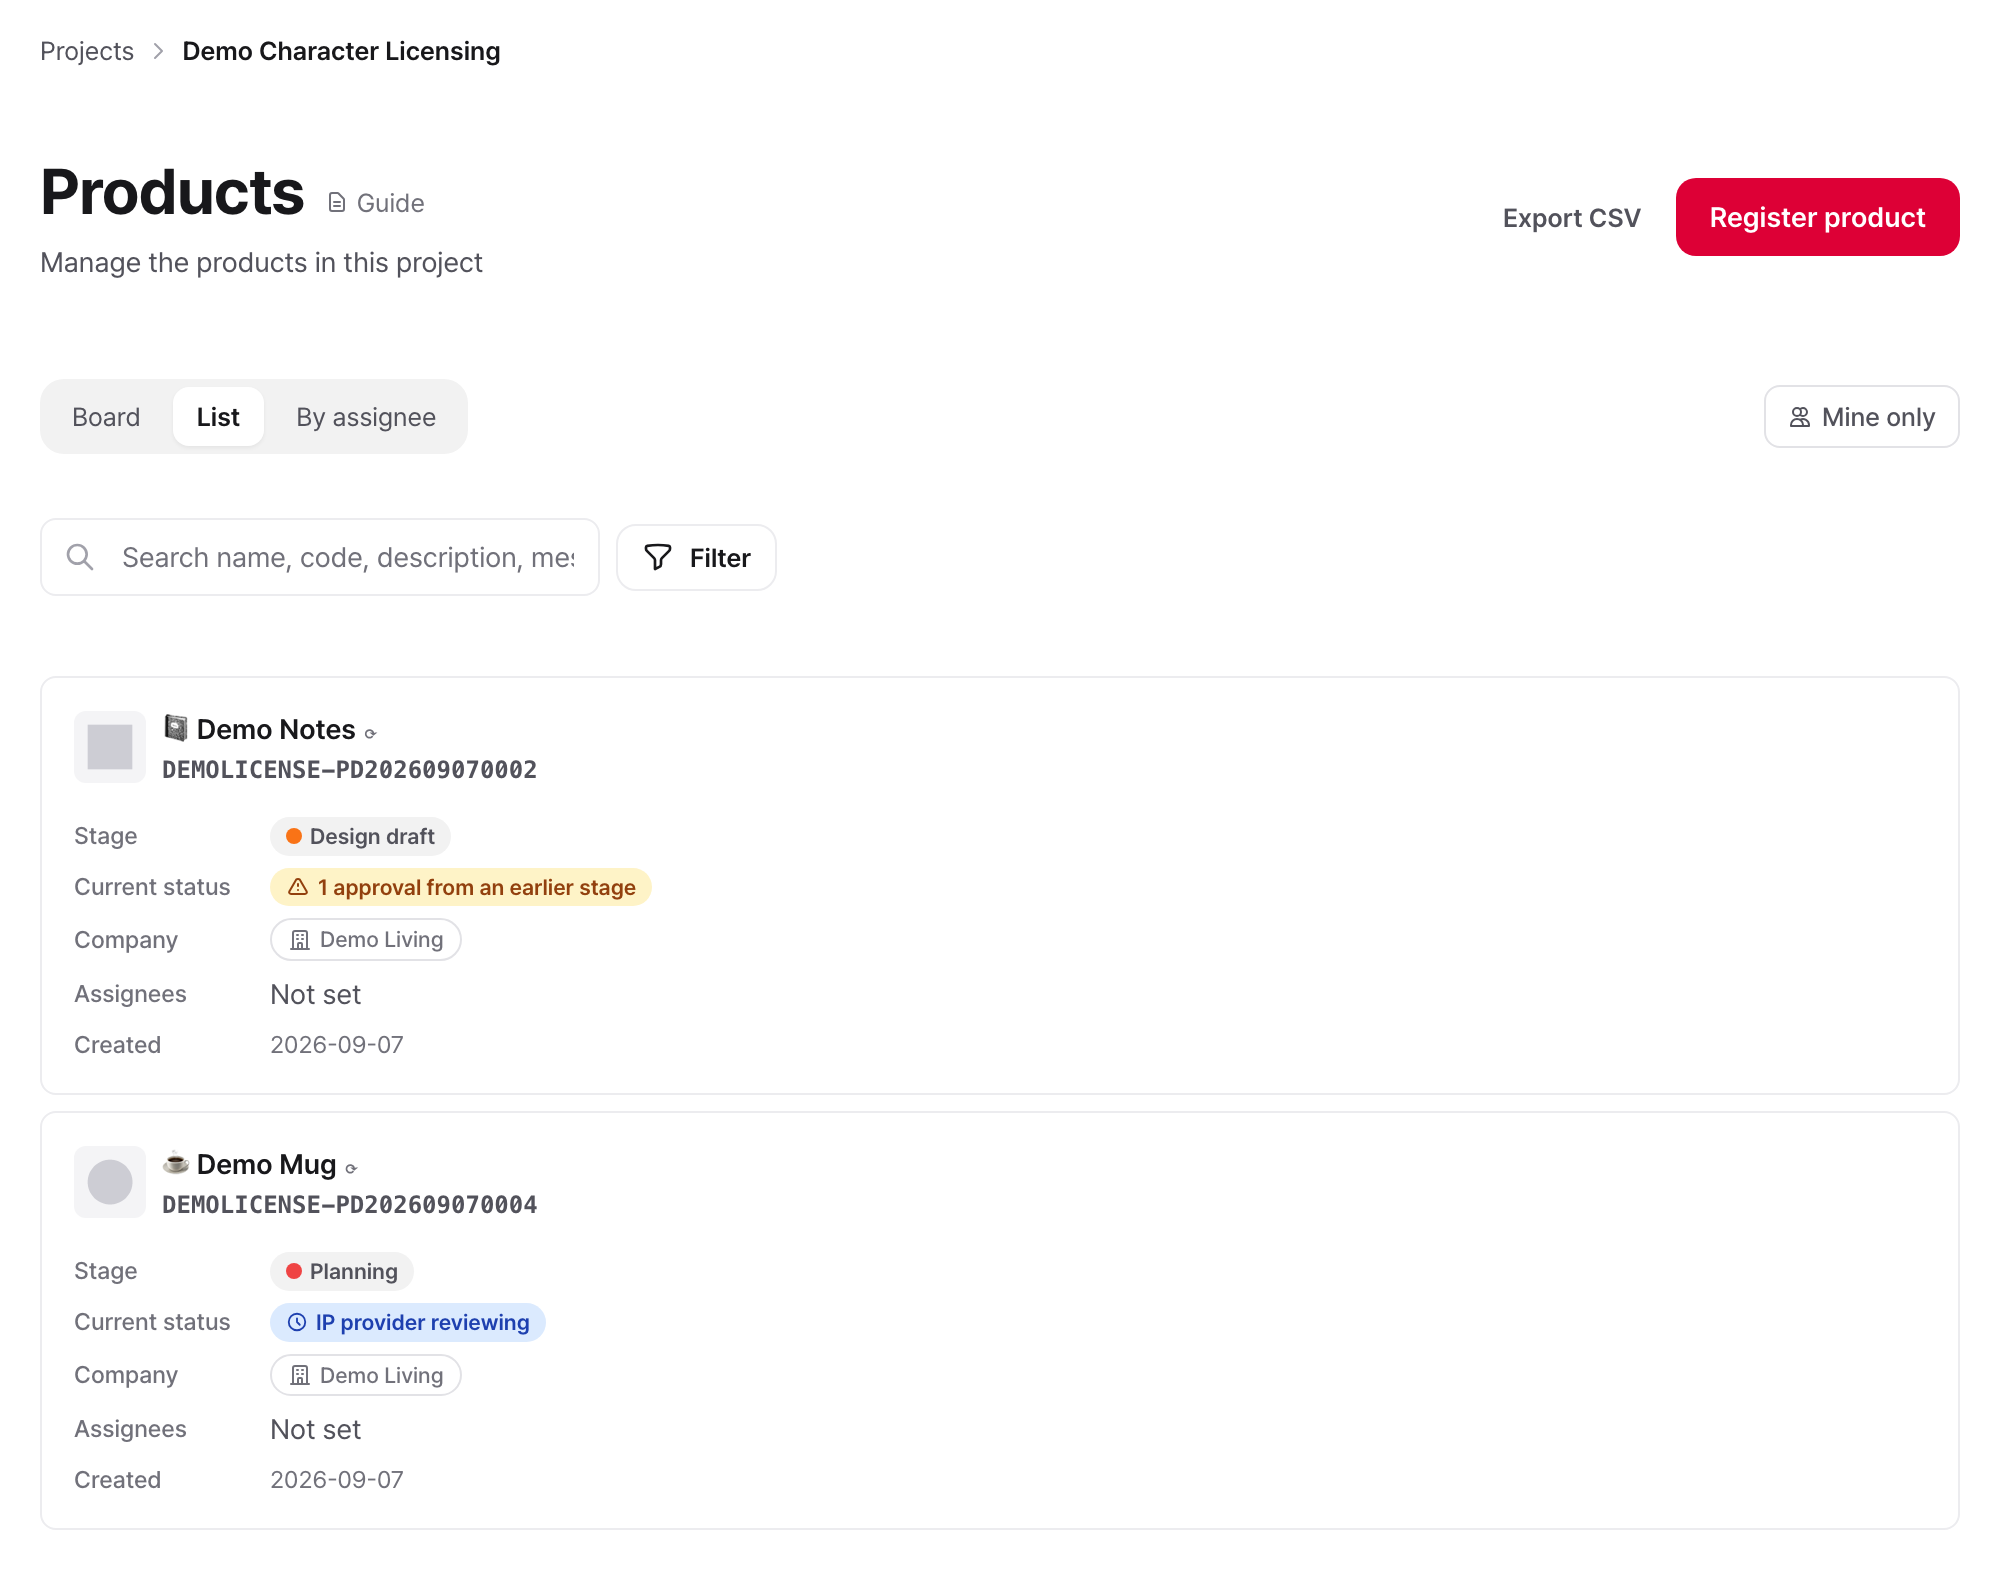The image size is (2000, 1580).
Task: Click Not set assignees in Demo Notes card
Action: point(315,994)
